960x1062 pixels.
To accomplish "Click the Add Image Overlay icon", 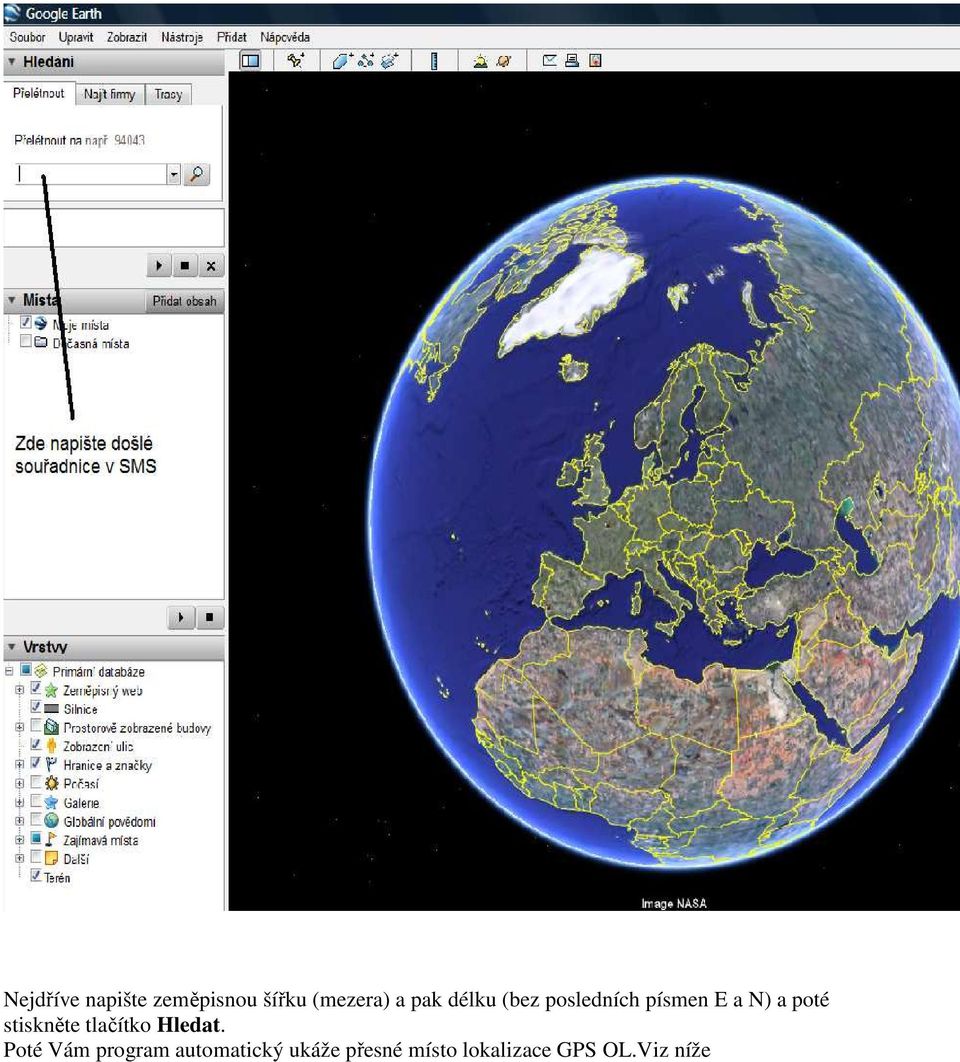I will click(390, 61).
